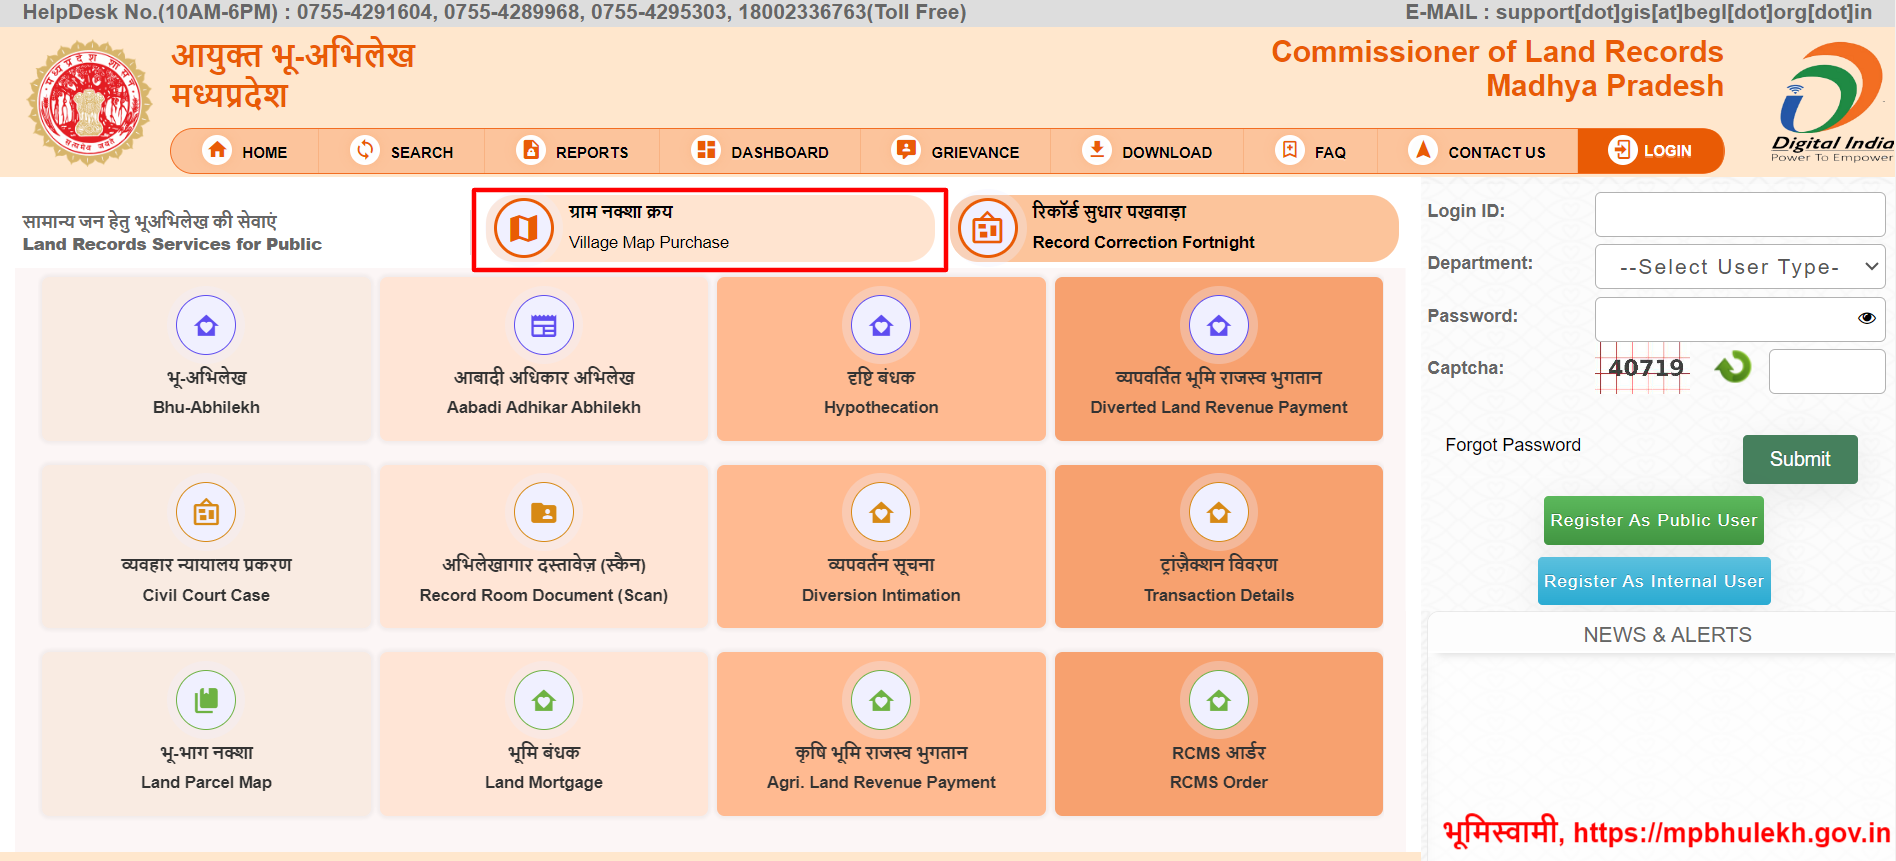Click Register As Internal User button

point(1653,582)
